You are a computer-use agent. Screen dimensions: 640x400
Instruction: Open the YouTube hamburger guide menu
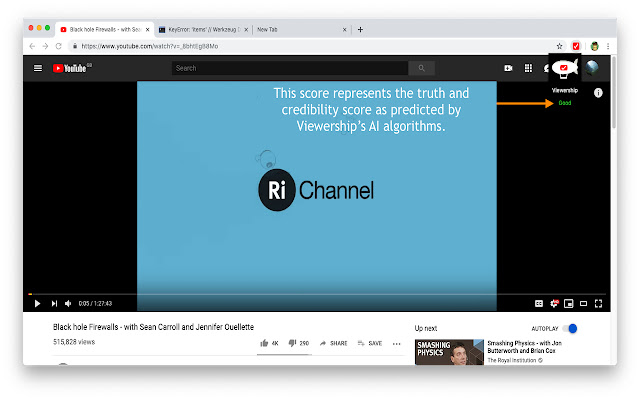click(38, 68)
